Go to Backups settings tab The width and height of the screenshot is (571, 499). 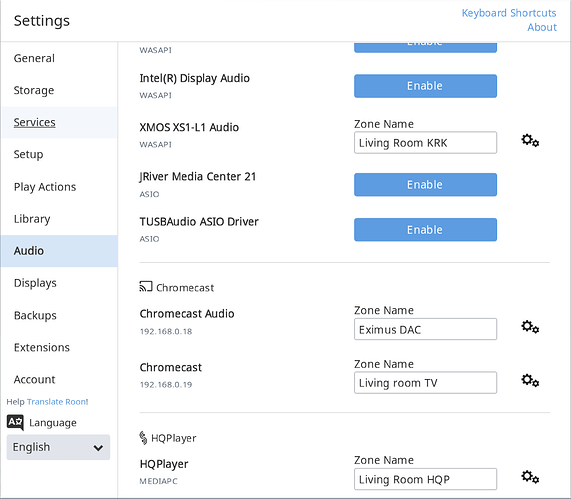(x=59, y=315)
